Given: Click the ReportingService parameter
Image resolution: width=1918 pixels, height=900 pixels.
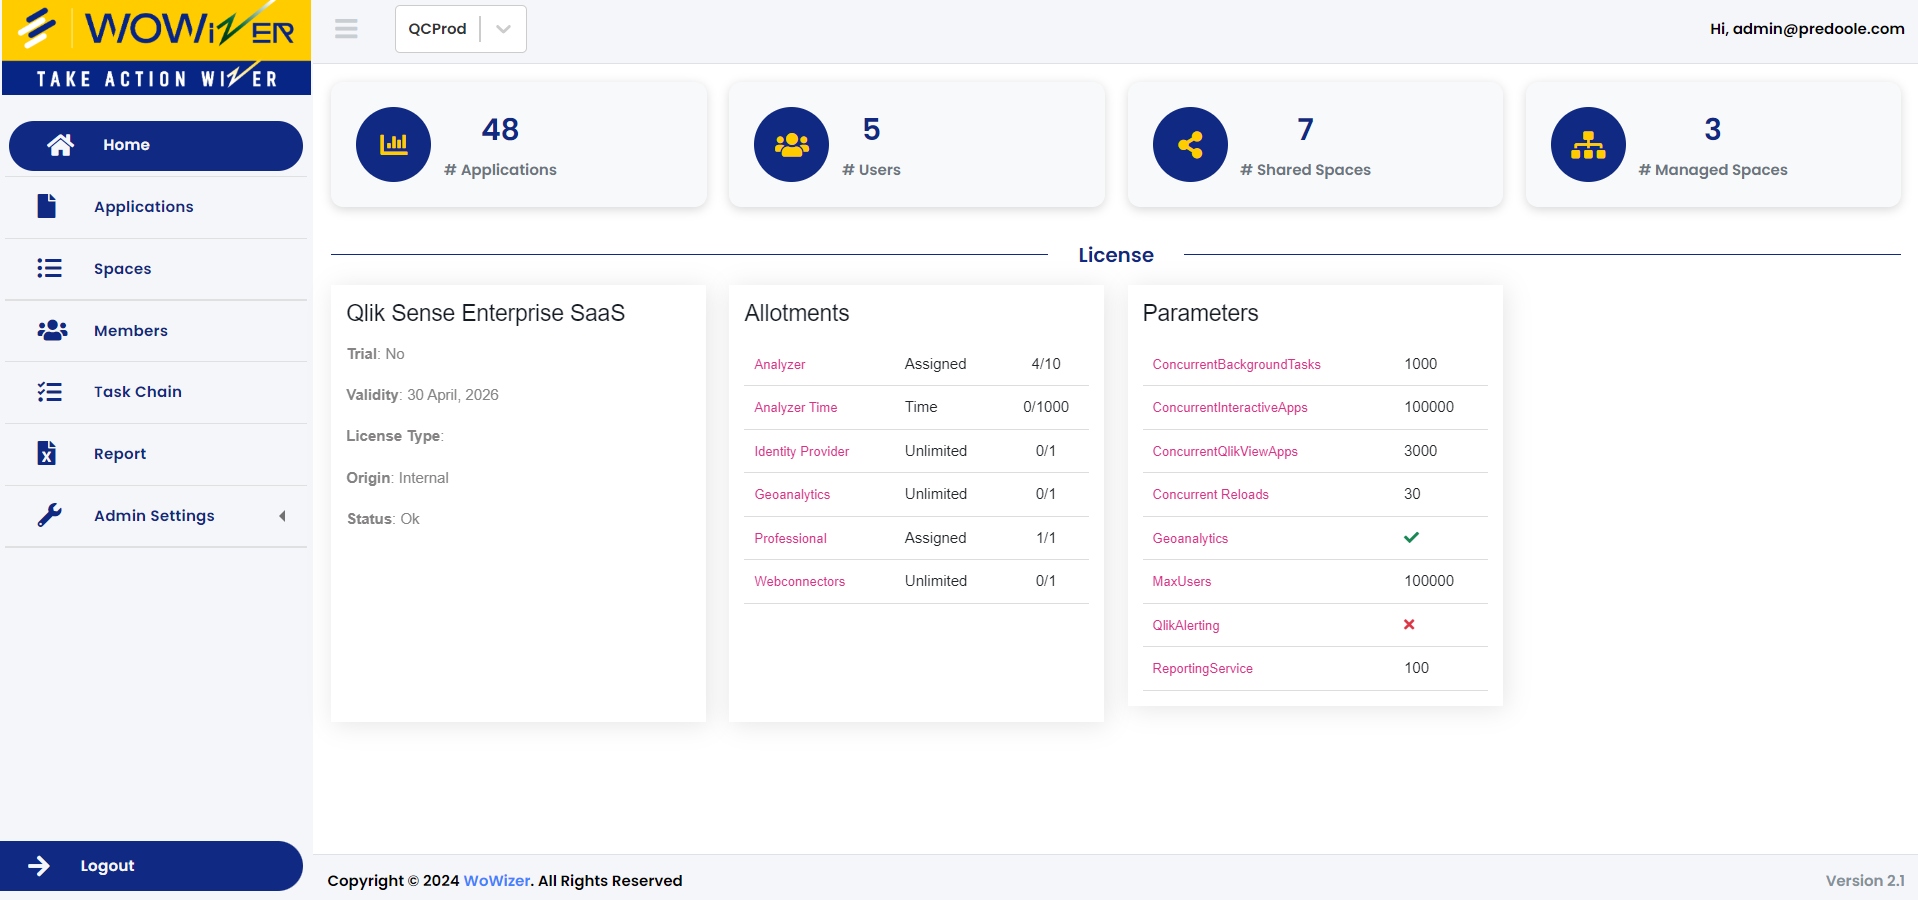Looking at the screenshot, I should click(x=1202, y=669).
